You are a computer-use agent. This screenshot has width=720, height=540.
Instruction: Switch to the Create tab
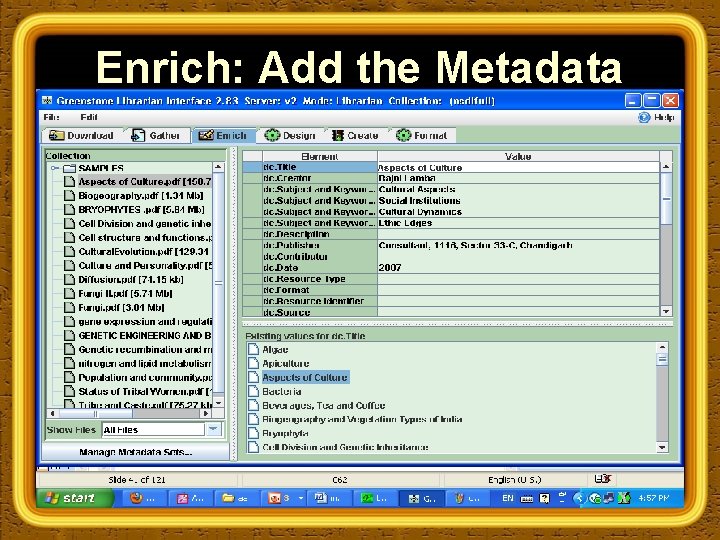pos(356,135)
